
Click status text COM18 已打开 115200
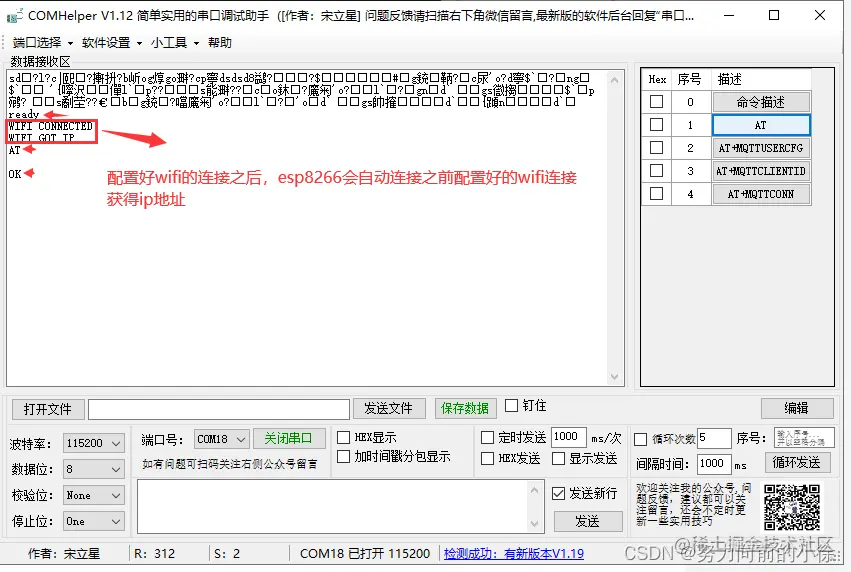point(365,554)
